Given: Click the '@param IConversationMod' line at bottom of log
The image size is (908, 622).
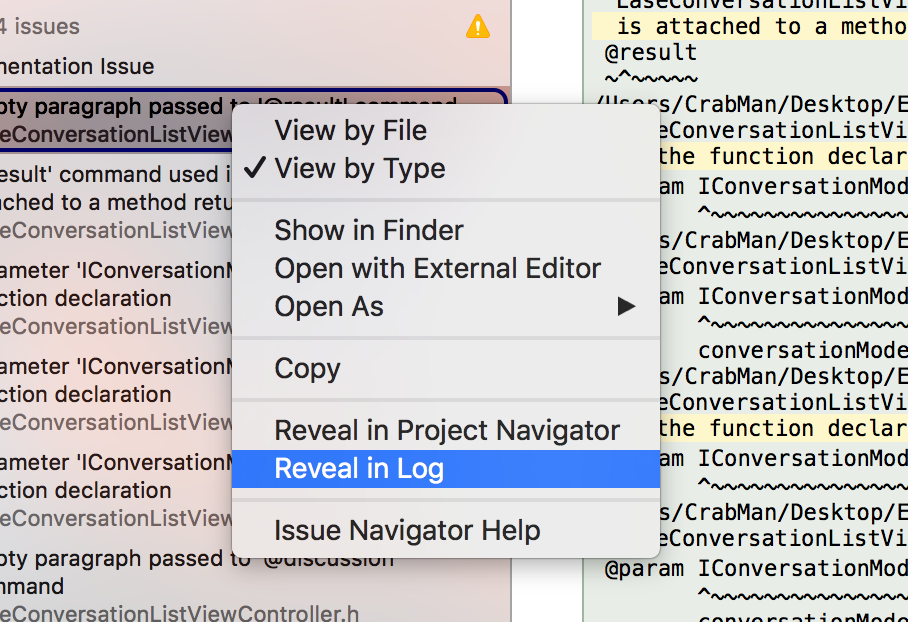Looking at the screenshot, I should [x=756, y=569].
